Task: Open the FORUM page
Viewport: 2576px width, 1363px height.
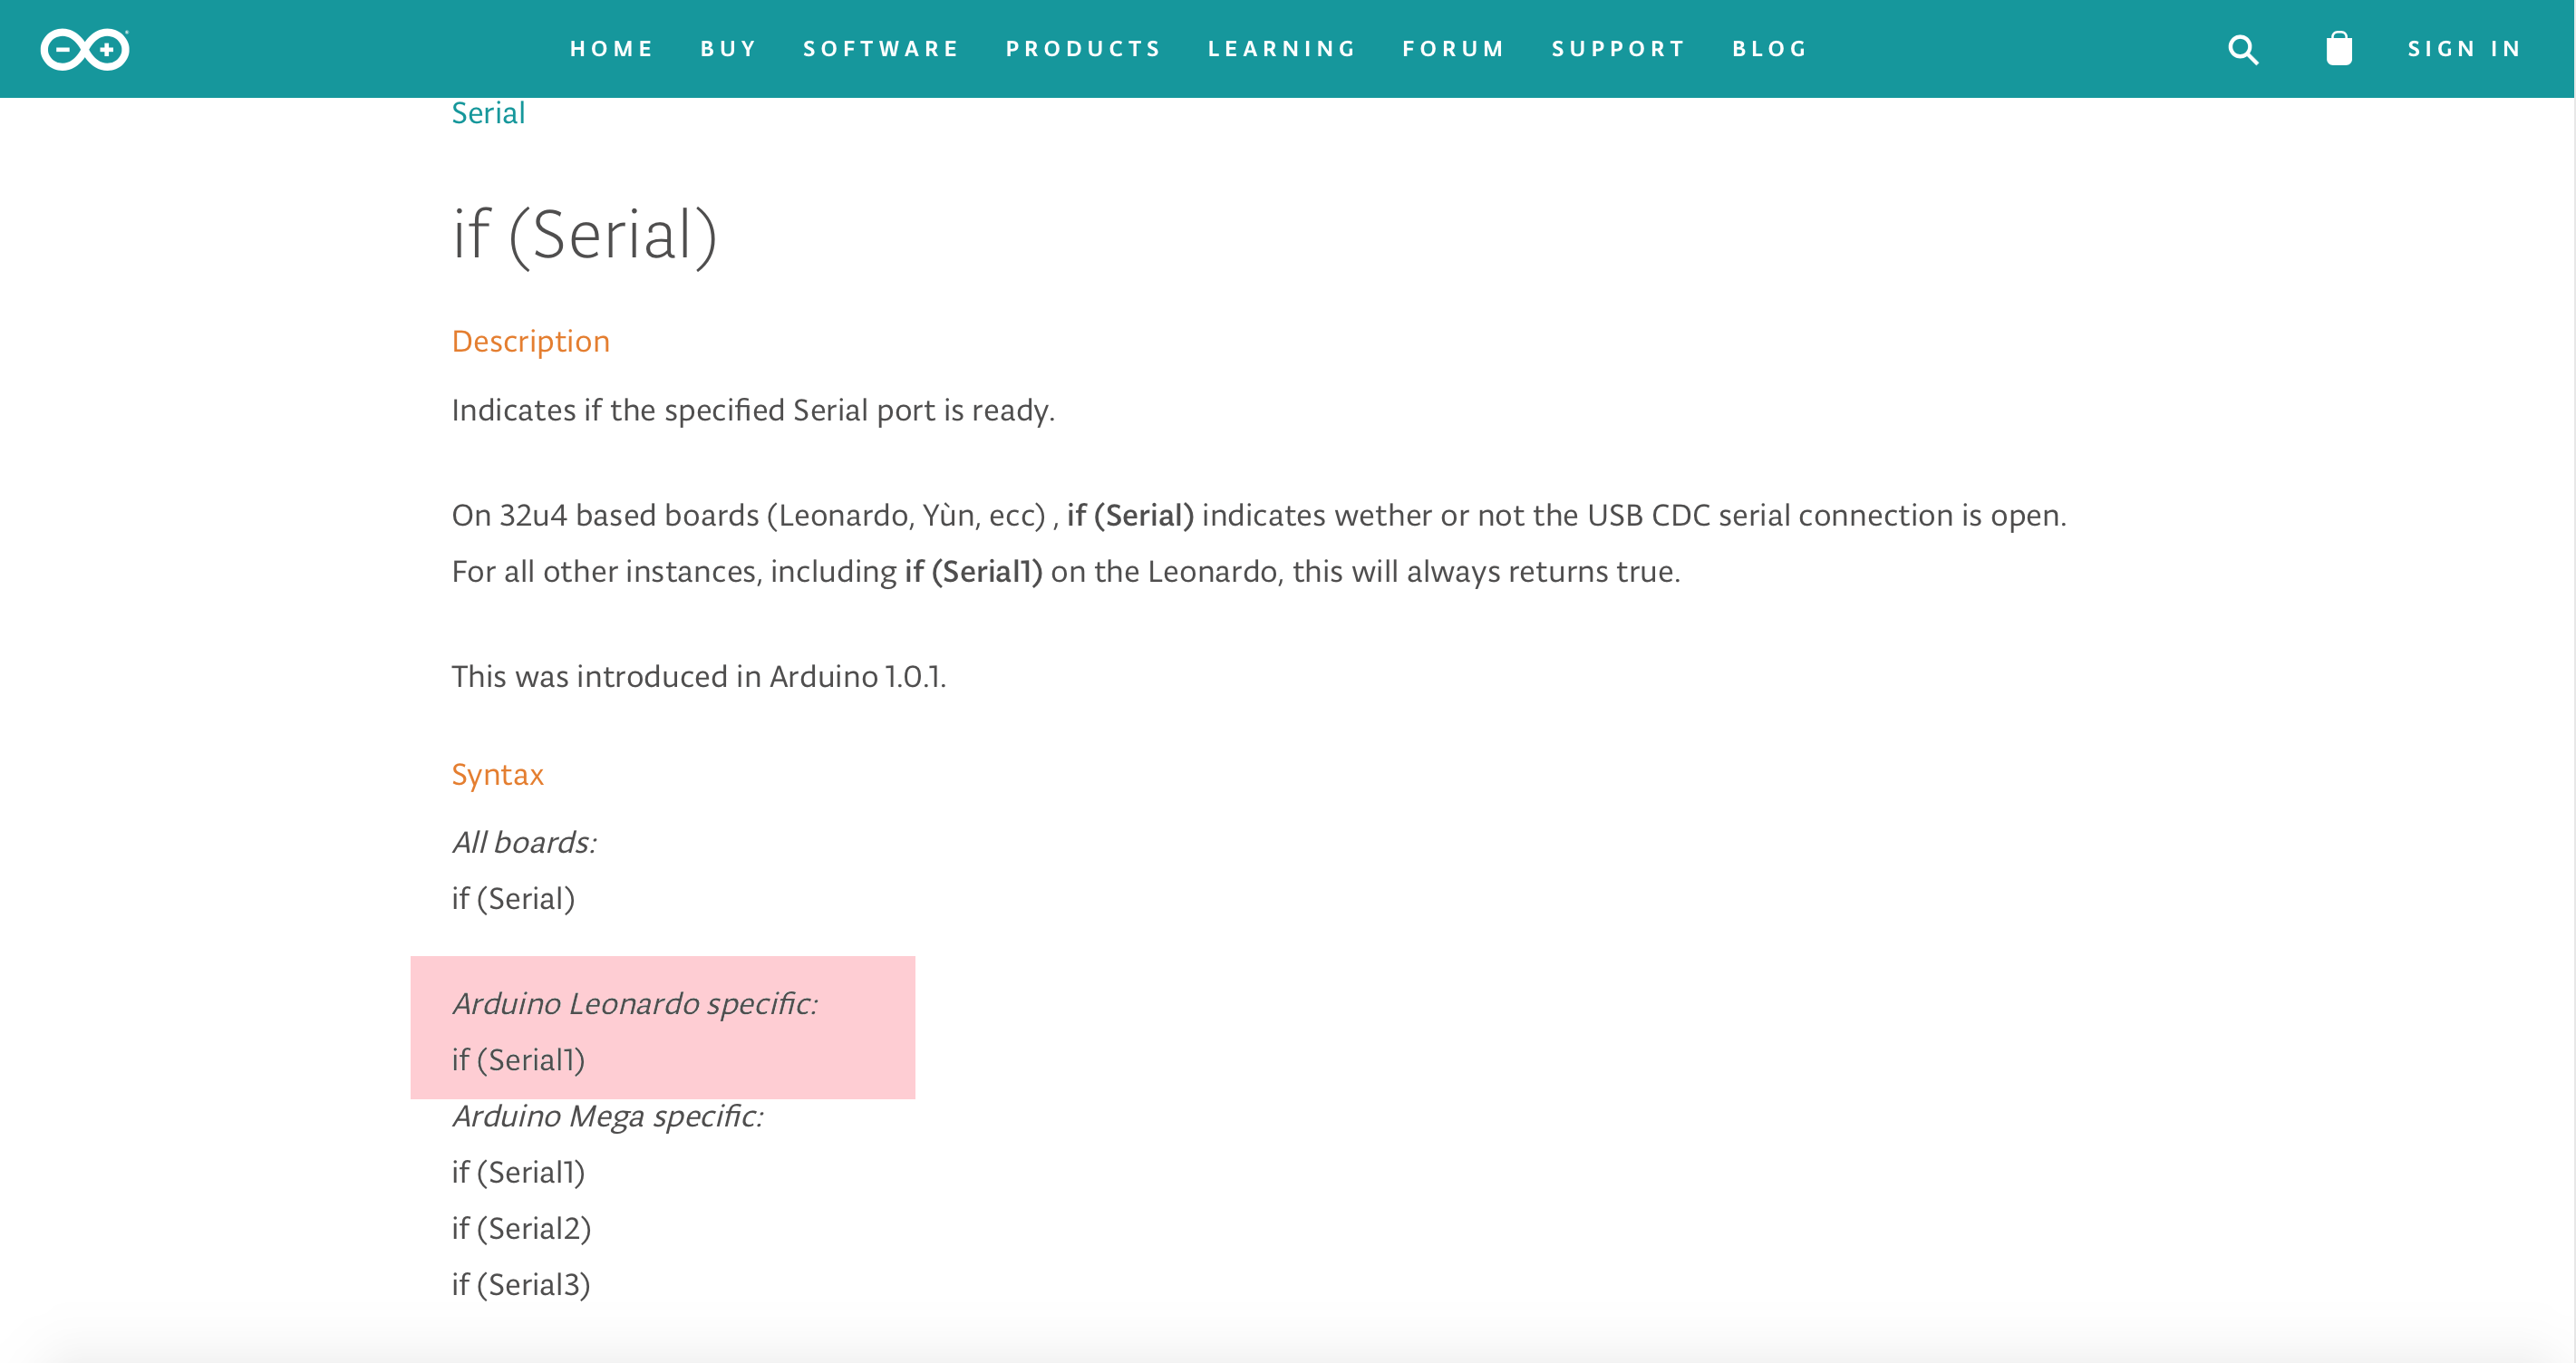Action: (1452, 48)
